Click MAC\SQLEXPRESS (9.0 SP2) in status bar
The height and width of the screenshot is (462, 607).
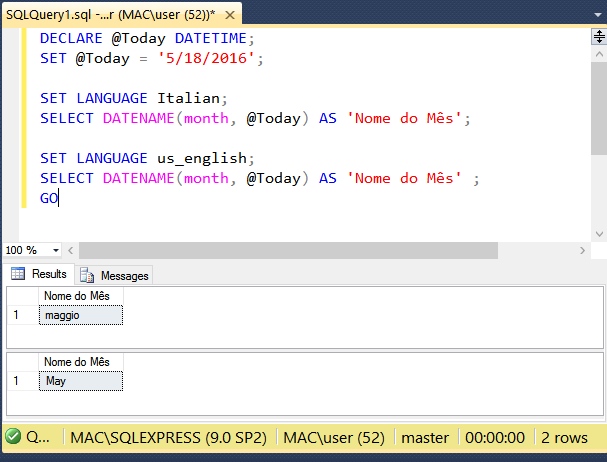pos(168,438)
